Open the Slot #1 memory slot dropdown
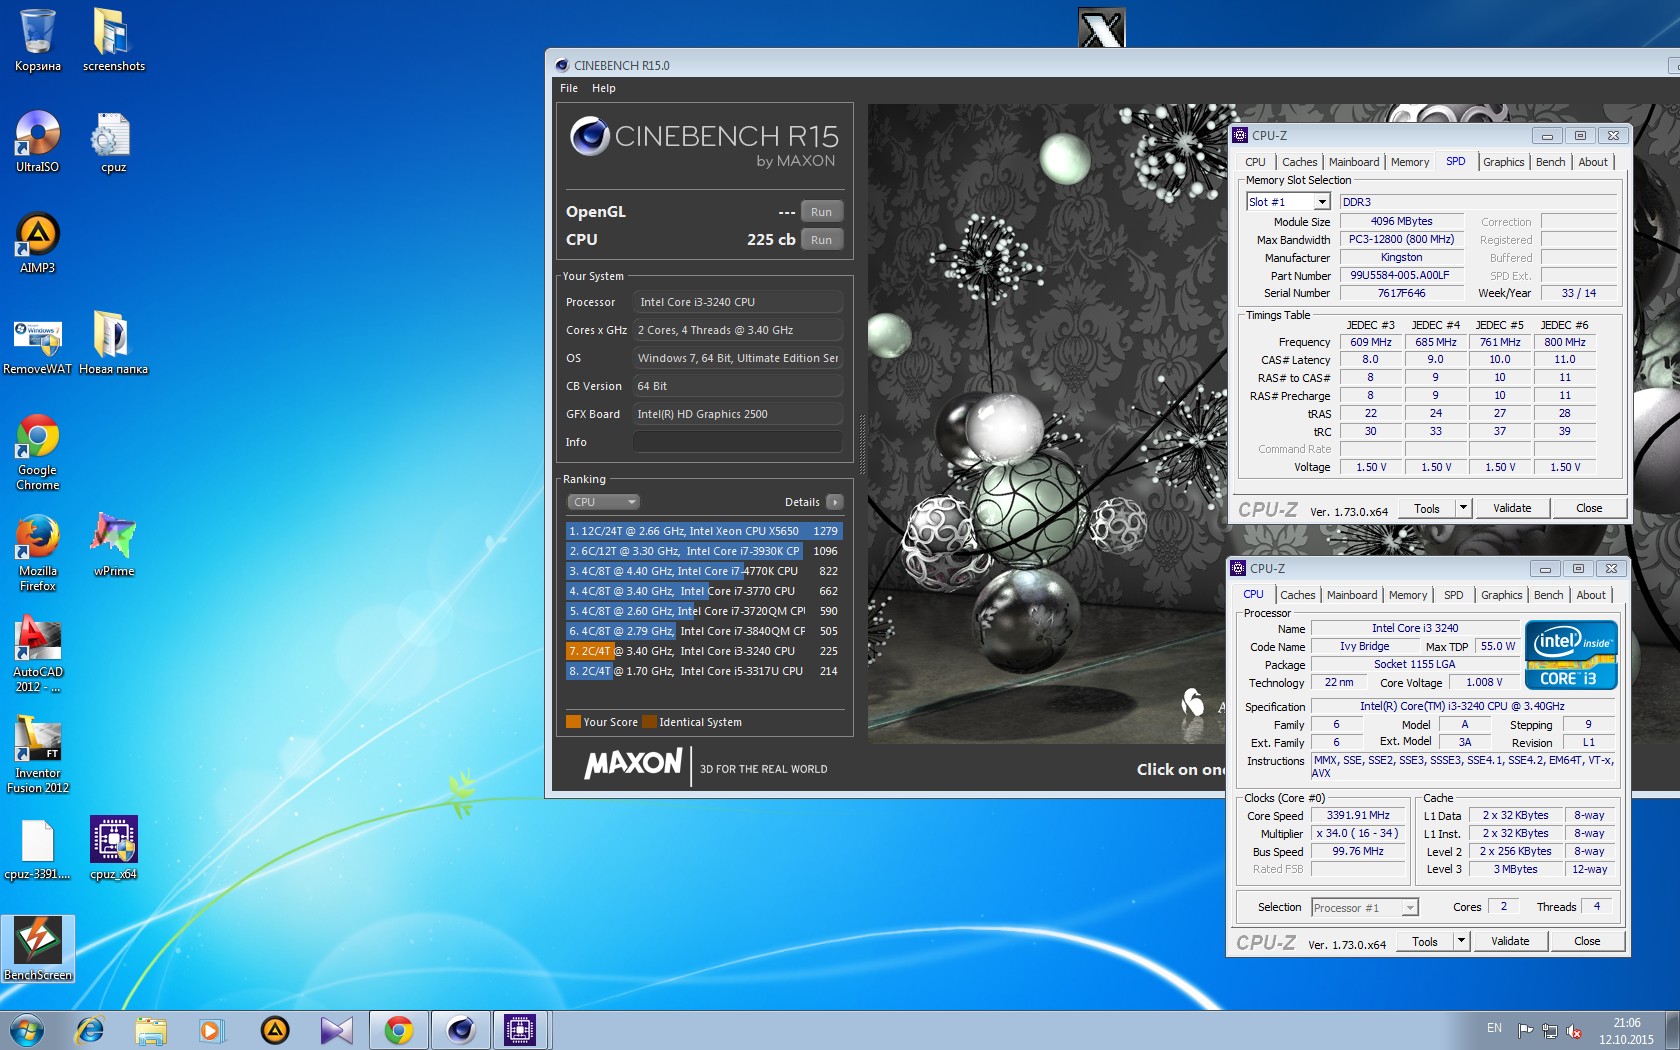This screenshot has width=1680, height=1050. point(1287,202)
